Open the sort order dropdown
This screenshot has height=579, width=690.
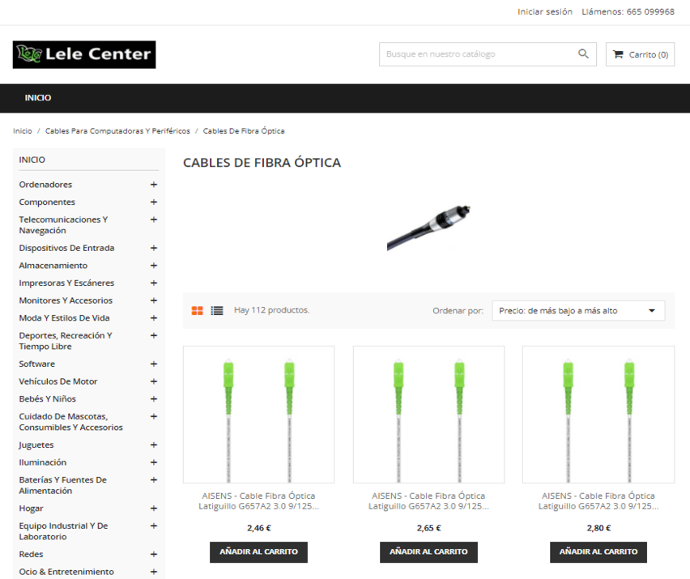578,311
